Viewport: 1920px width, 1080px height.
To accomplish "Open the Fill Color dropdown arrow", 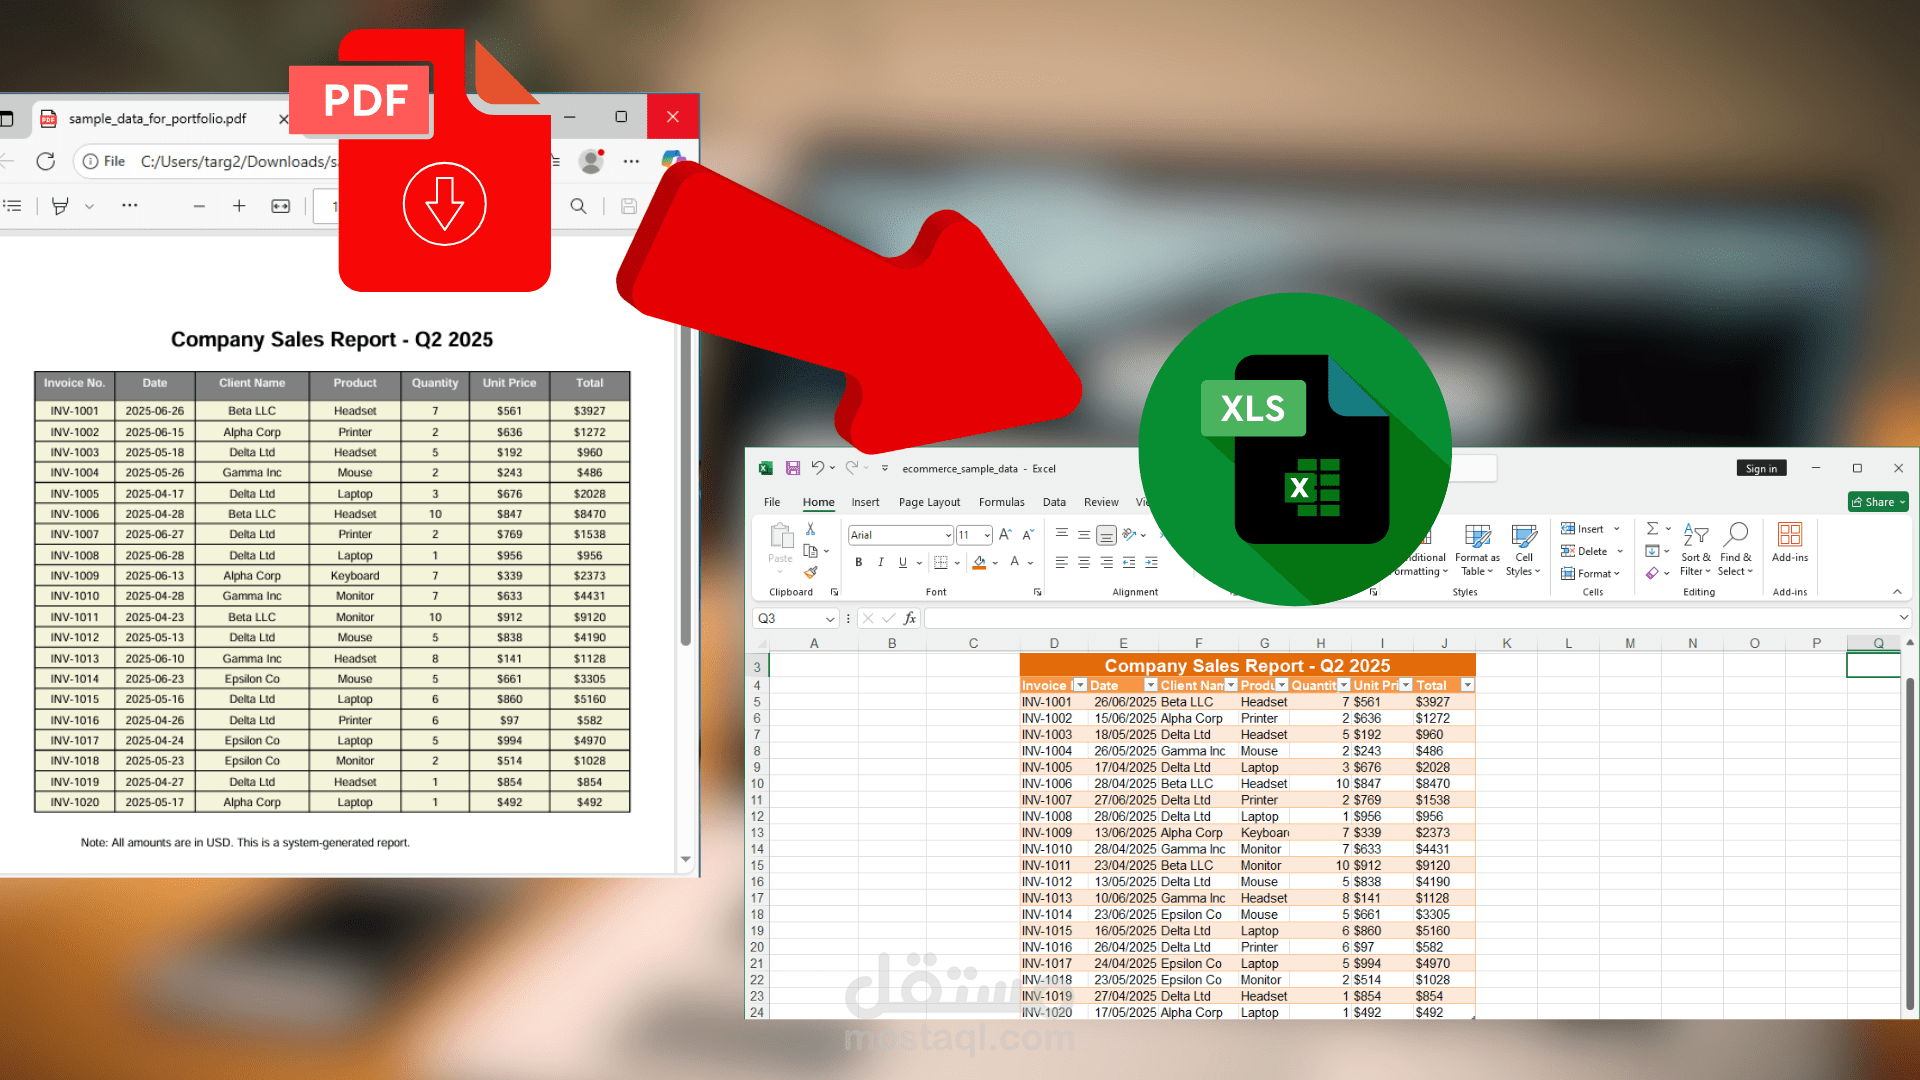I will pyautogui.click(x=995, y=563).
